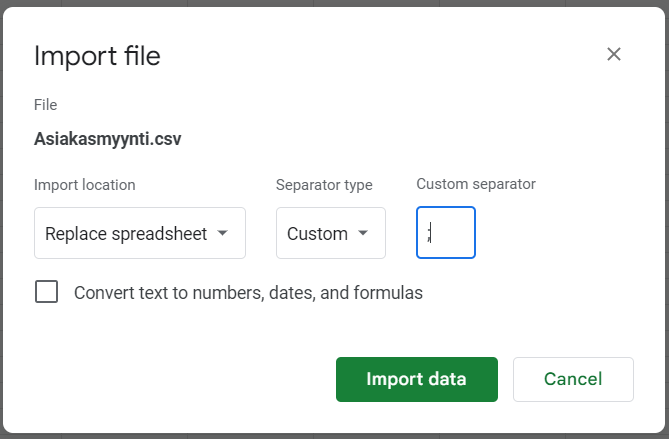Click the Asiakasmyynti.csv file name
The height and width of the screenshot is (439, 669).
[x=108, y=138]
